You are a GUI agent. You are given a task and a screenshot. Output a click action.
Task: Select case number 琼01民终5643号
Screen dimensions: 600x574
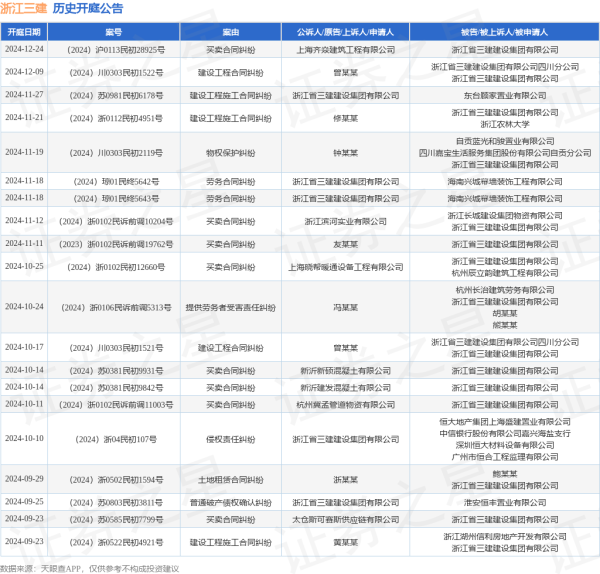pyautogui.click(x=116, y=199)
